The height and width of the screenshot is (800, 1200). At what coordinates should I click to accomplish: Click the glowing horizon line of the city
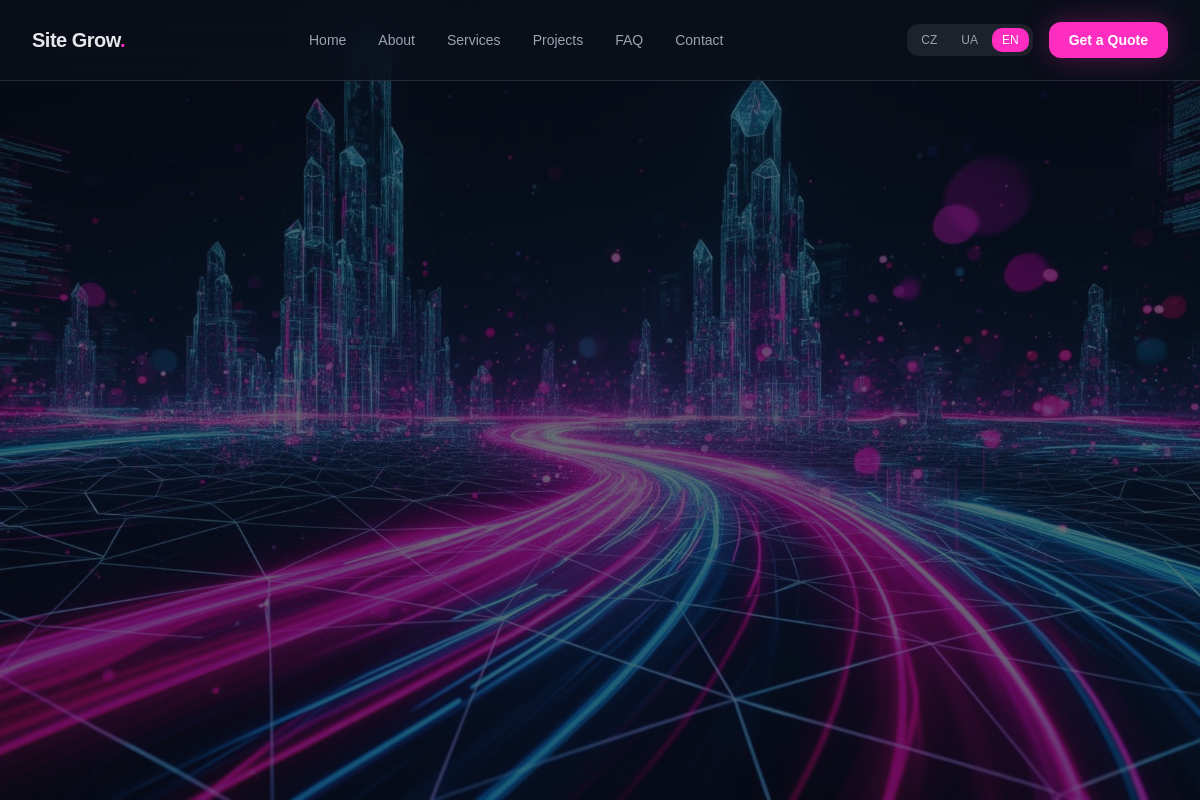click(600, 415)
